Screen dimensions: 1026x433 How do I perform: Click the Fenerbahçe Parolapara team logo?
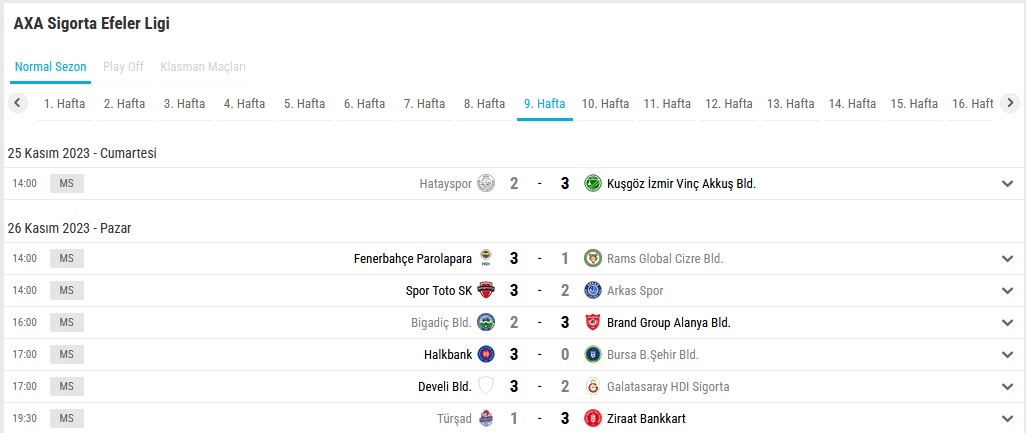[x=486, y=258]
